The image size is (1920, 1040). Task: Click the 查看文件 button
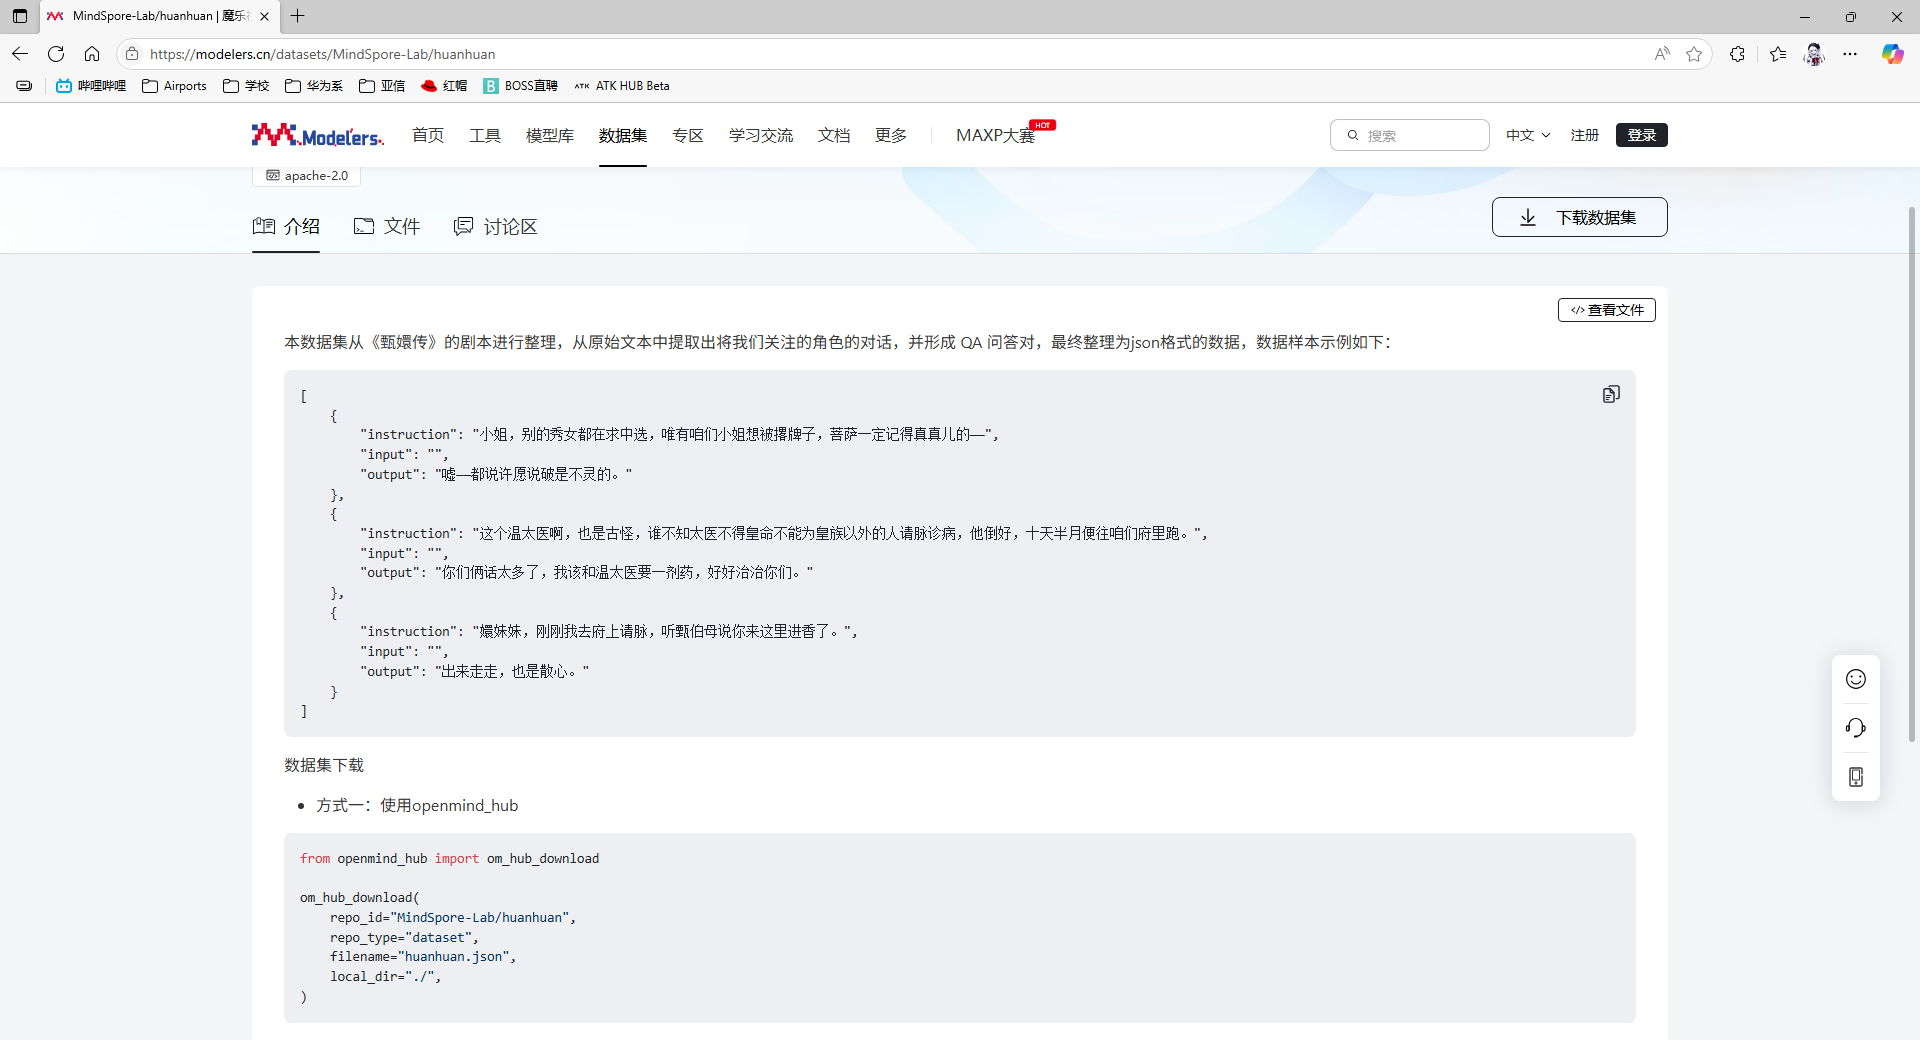coord(1606,310)
